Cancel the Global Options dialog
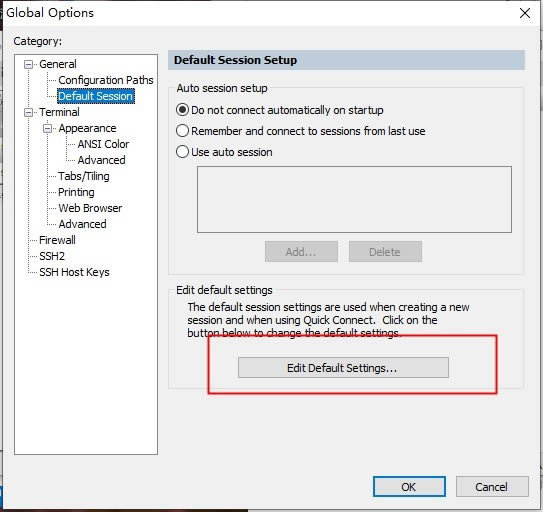This screenshot has width=543, height=512. pyautogui.click(x=492, y=487)
